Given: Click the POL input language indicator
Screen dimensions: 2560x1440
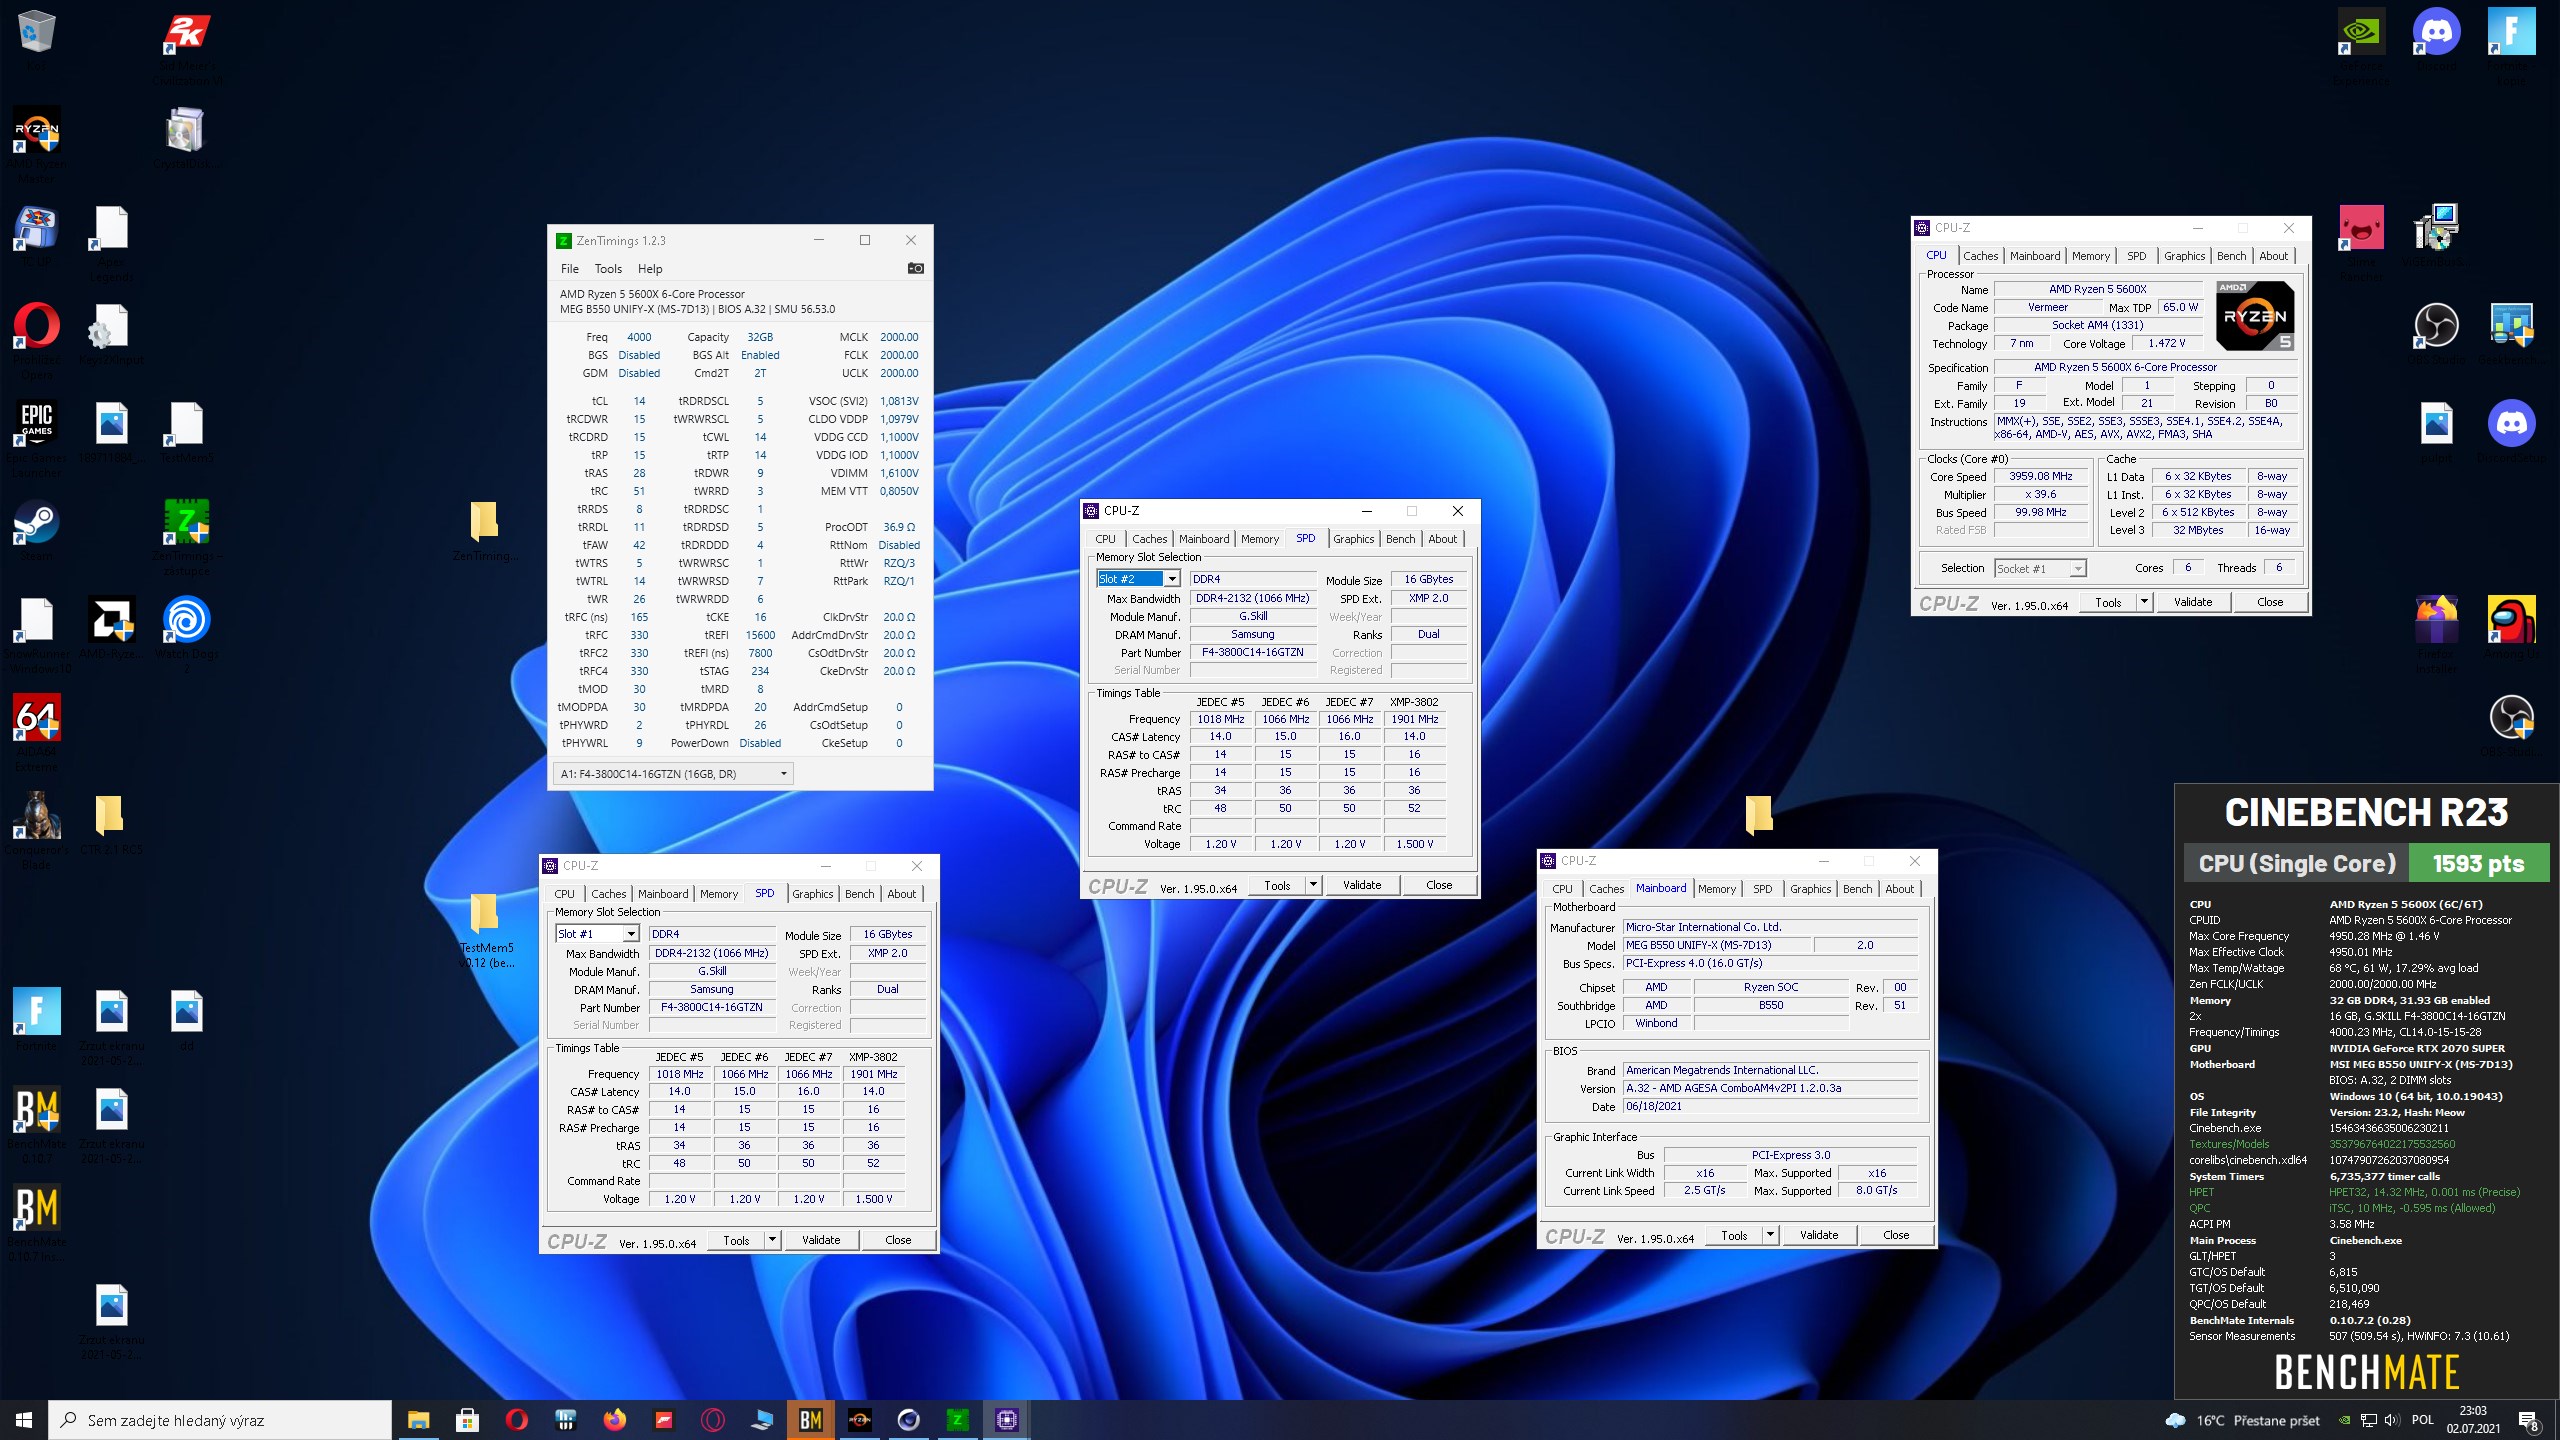Looking at the screenshot, I should tap(2422, 1420).
